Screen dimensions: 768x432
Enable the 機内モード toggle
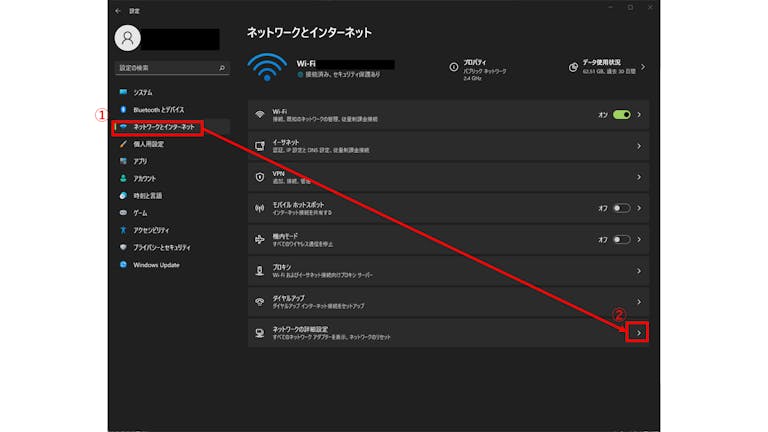[x=622, y=240]
